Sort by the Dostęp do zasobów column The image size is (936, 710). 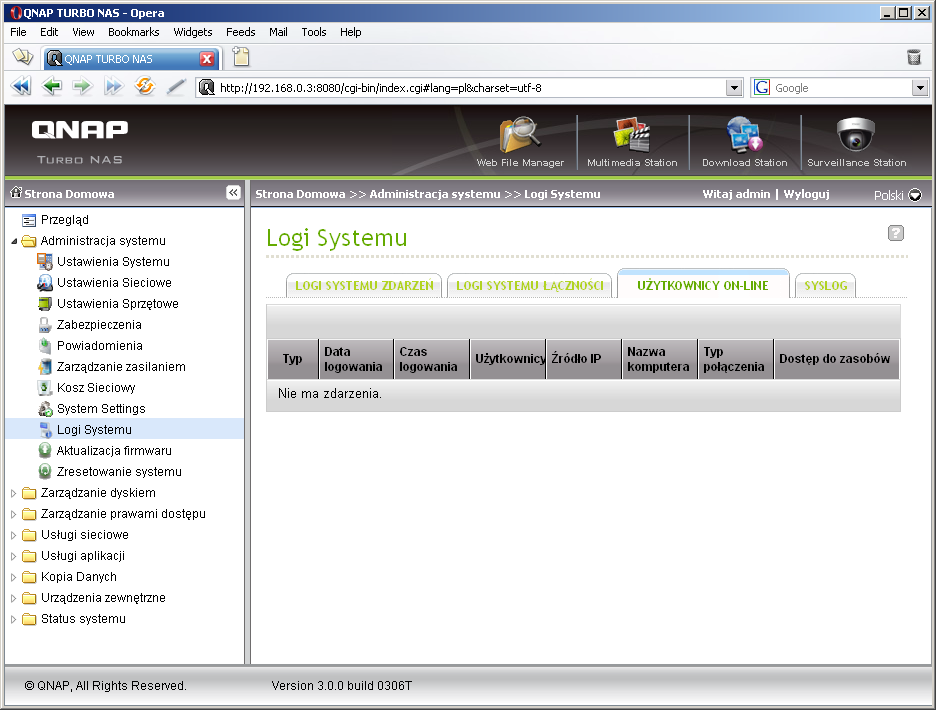pos(836,359)
